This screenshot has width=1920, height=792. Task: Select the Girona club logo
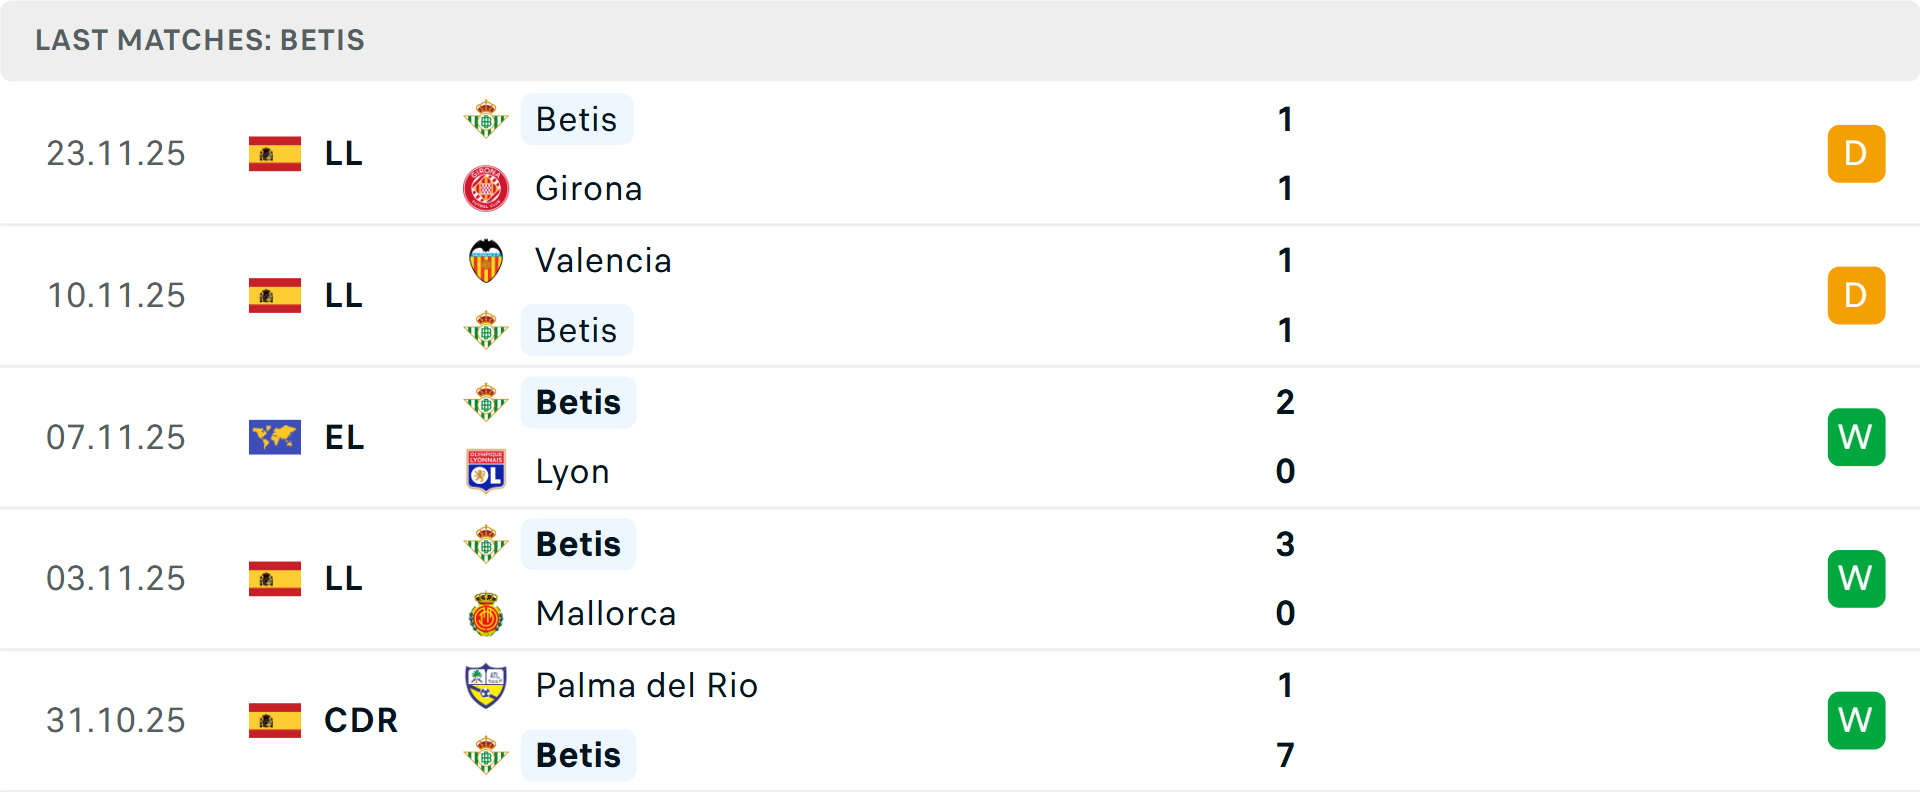tap(486, 188)
